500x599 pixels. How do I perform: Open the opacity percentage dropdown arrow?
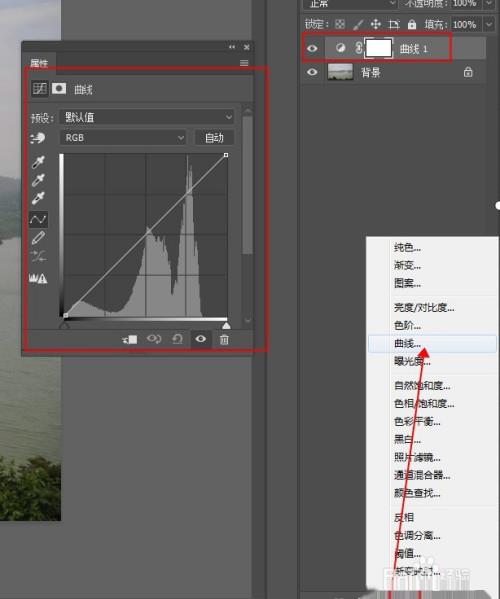(489, 4)
